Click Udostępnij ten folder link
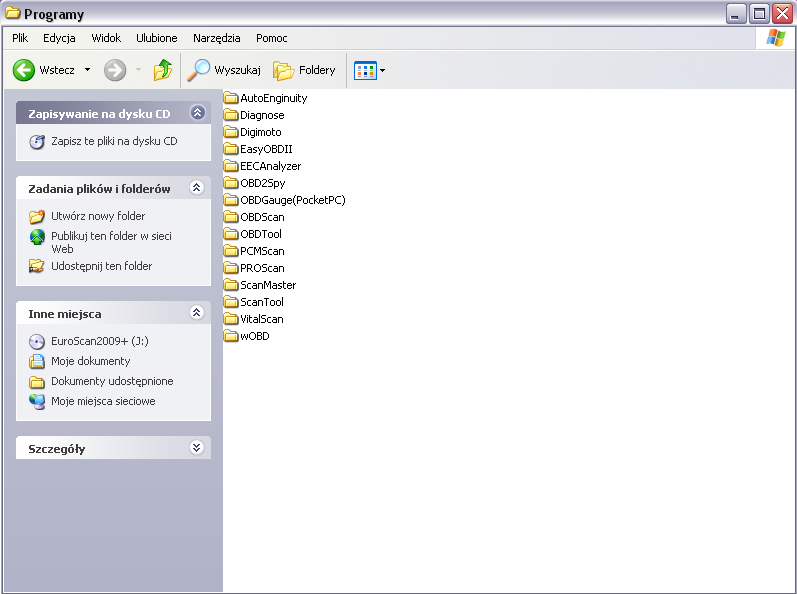797x594 pixels. click(x=101, y=266)
